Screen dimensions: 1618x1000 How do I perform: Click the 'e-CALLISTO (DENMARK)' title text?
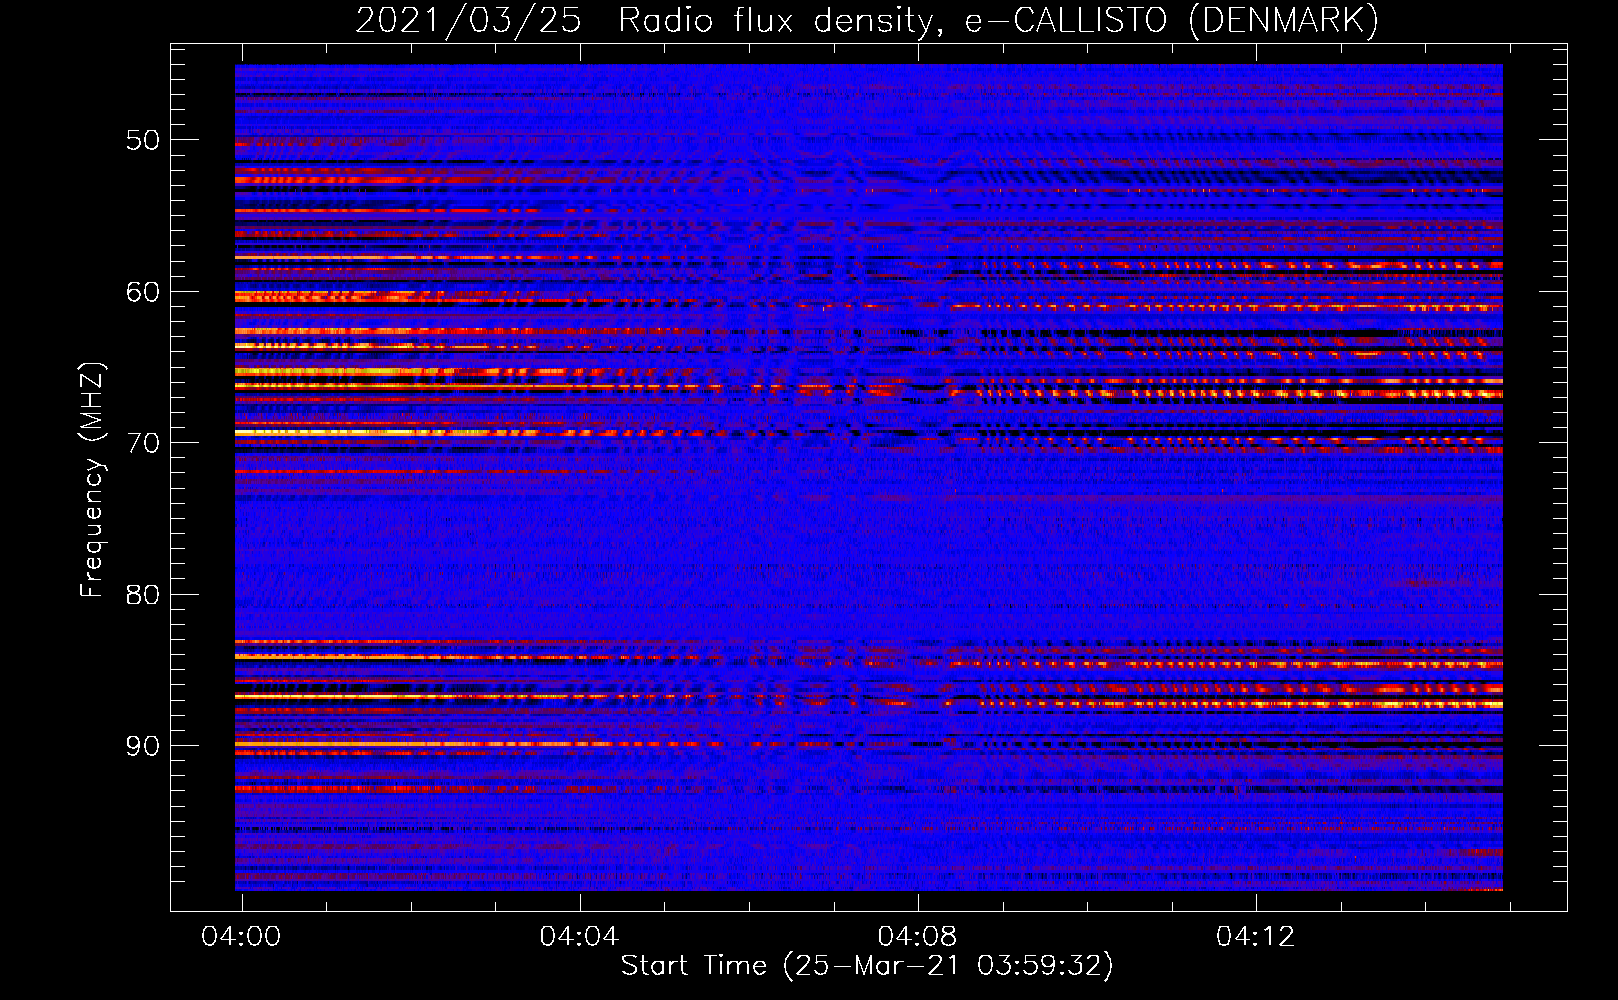[1172, 21]
